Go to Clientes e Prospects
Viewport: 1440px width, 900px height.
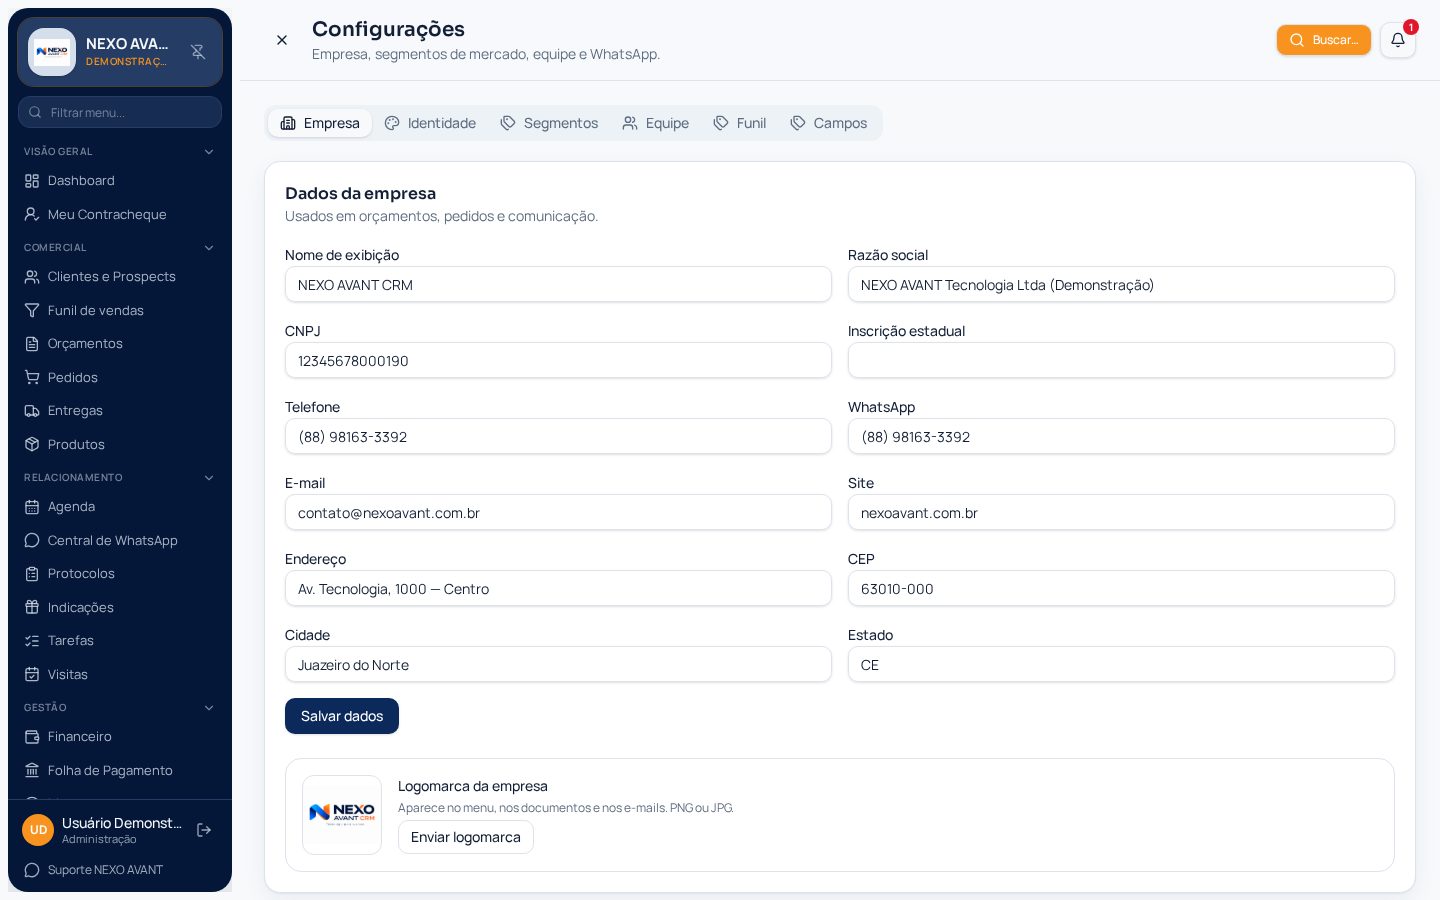click(x=120, y=277)
